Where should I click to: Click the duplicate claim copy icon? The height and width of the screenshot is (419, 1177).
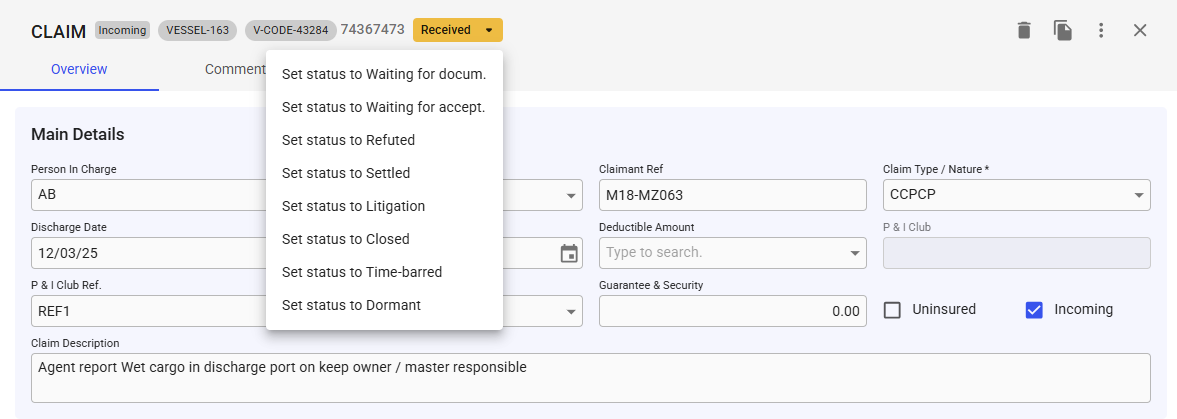(1062, 30)
